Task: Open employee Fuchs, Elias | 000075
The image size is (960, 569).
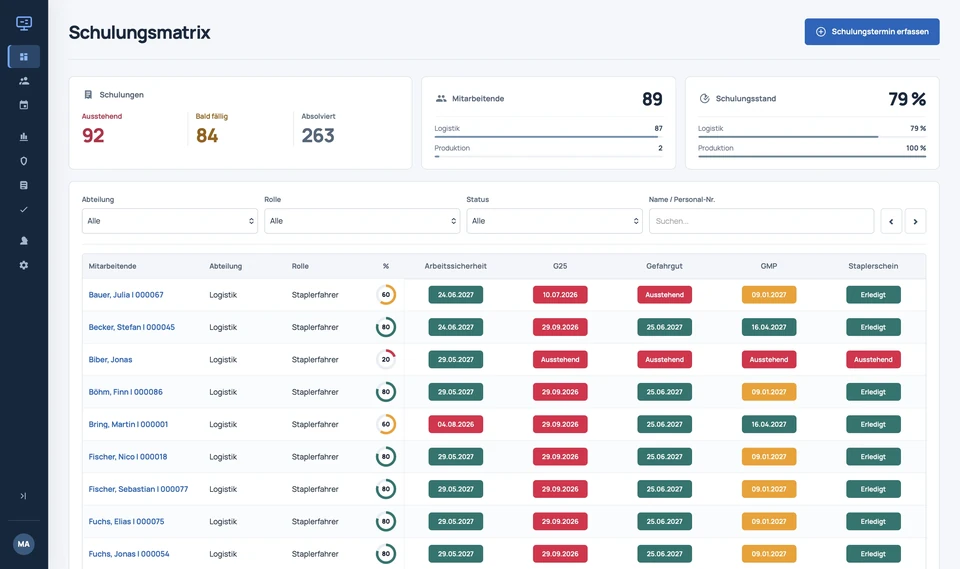Action: [x=126, y=521]
